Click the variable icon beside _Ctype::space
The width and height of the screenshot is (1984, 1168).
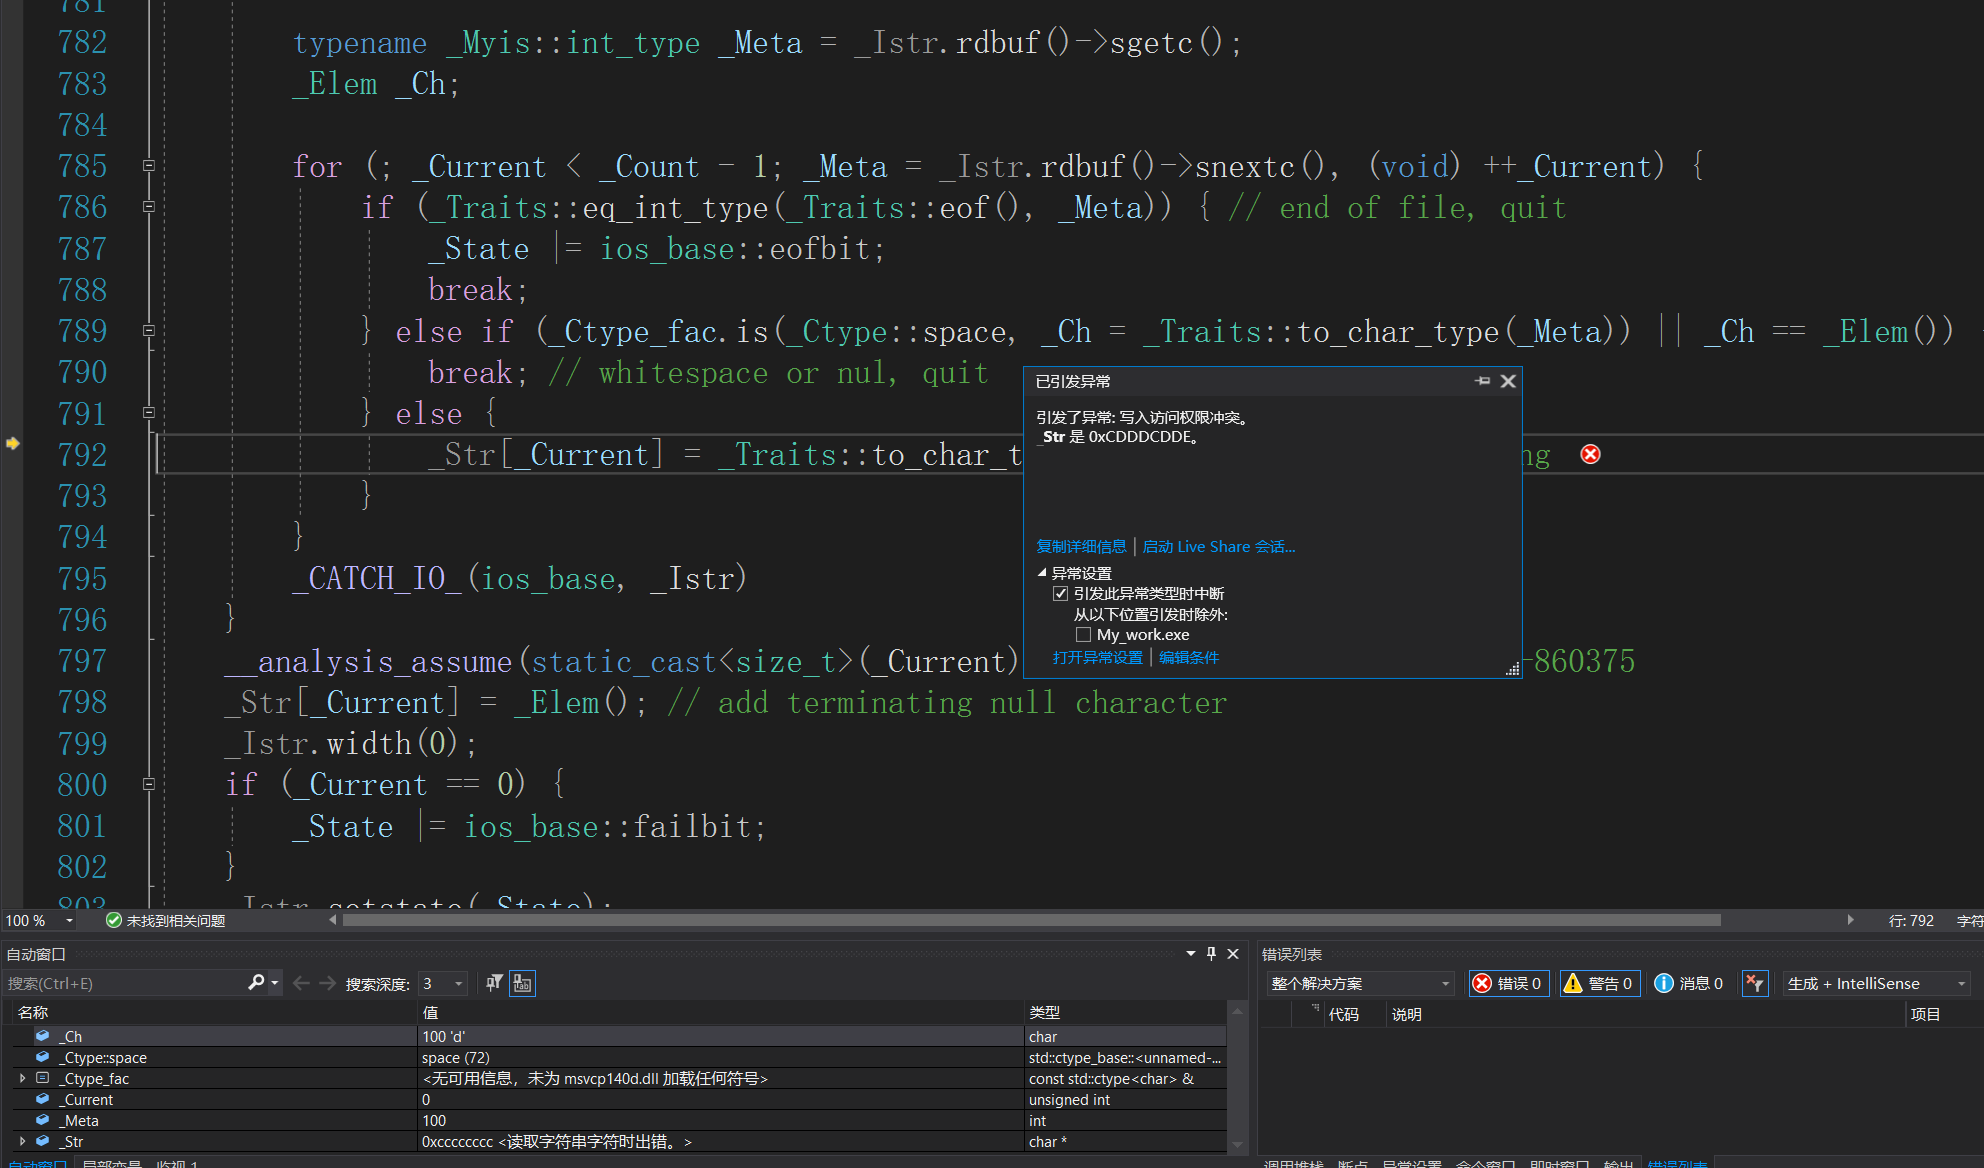(43, 1057)
